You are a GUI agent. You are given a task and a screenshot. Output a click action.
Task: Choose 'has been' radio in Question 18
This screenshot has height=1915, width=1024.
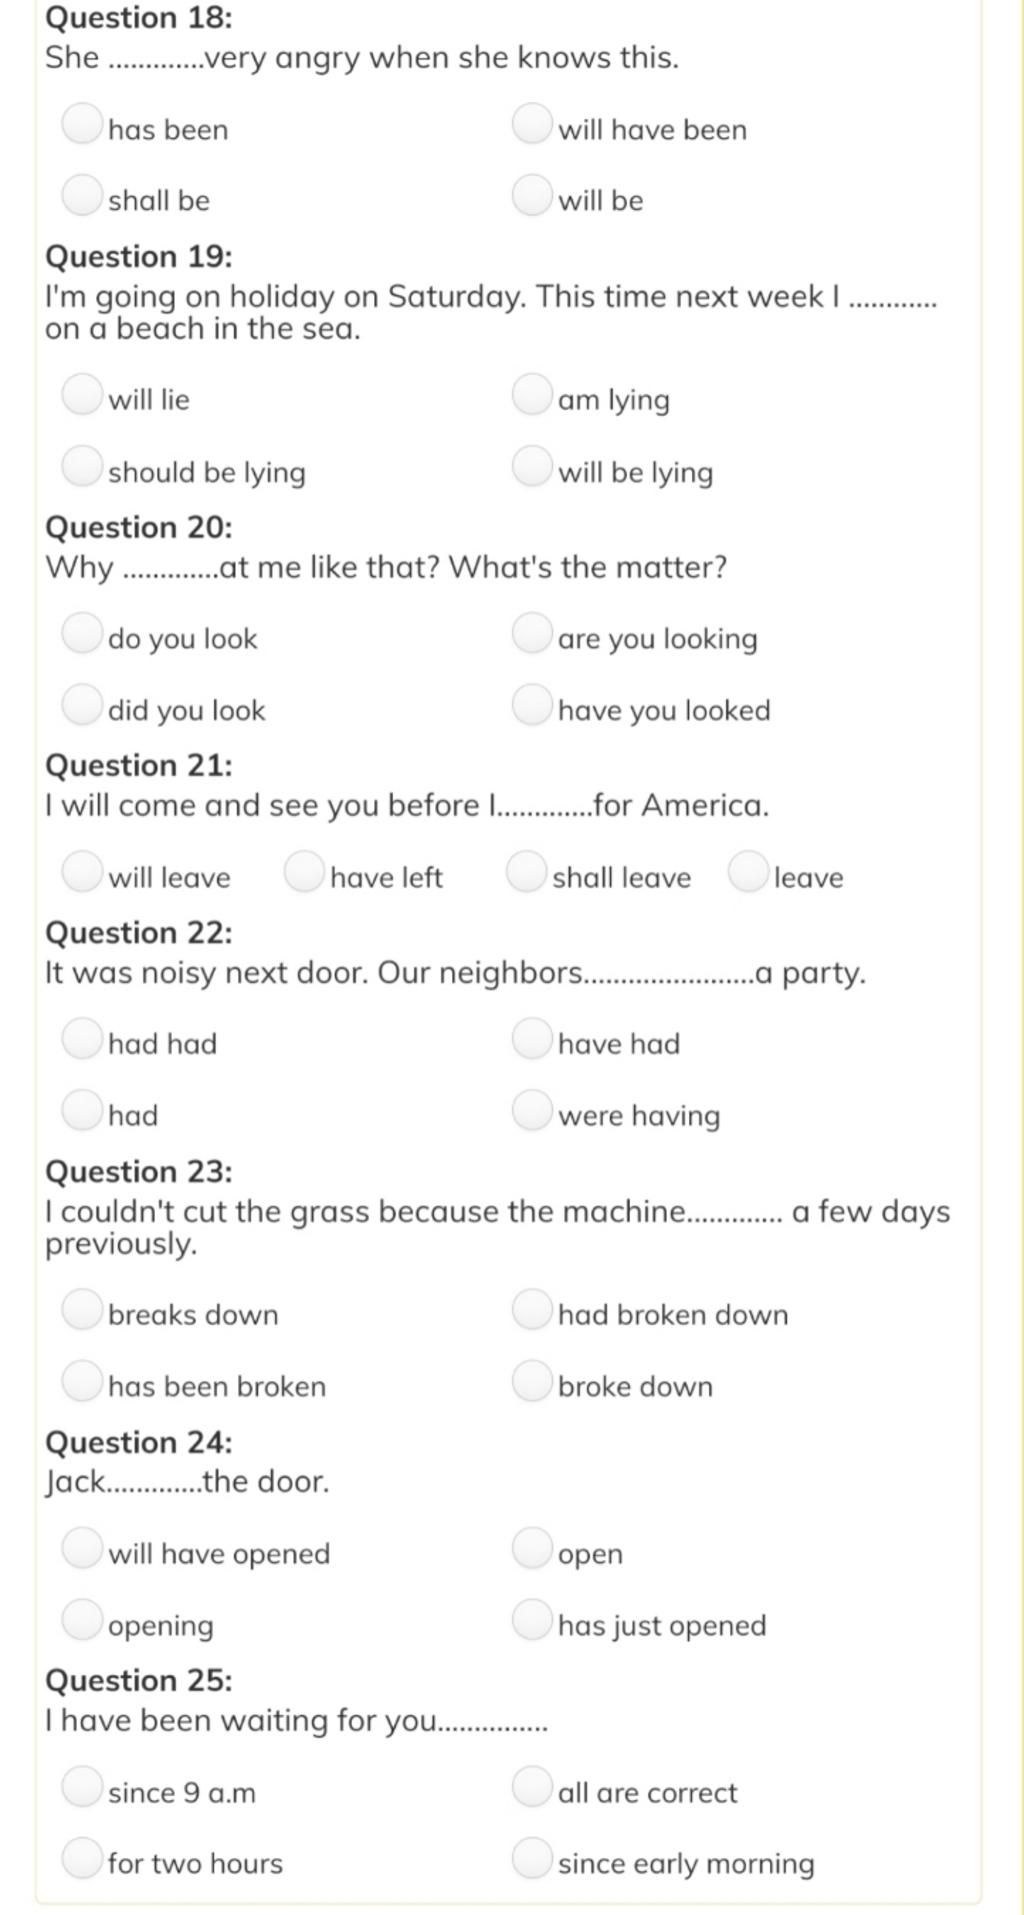tap(82, 124)
